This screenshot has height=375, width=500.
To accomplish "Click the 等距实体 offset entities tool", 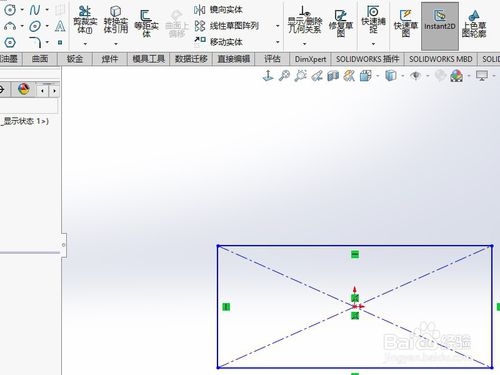I will (x=146, y=23).
